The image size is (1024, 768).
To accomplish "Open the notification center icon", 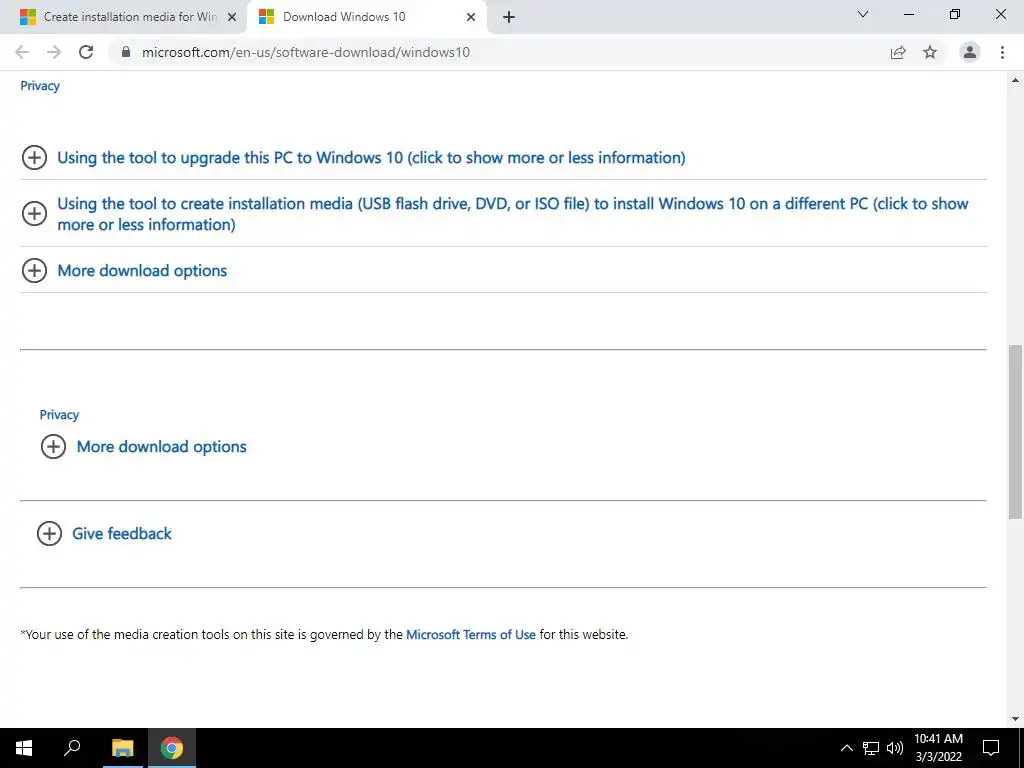I will click(x=991, y=748).
